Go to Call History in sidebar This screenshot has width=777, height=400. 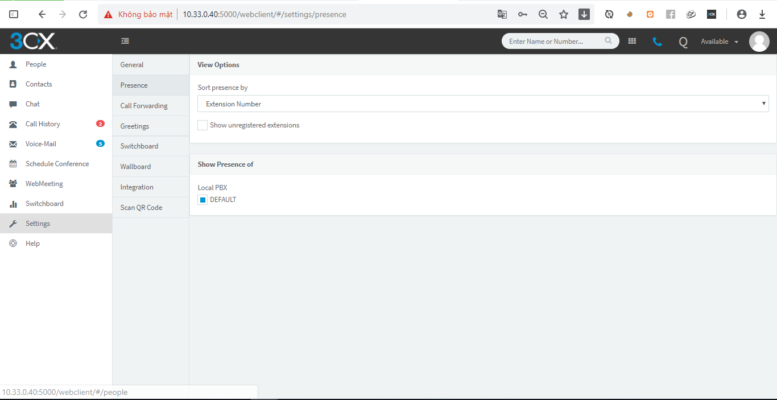(42, 124)
